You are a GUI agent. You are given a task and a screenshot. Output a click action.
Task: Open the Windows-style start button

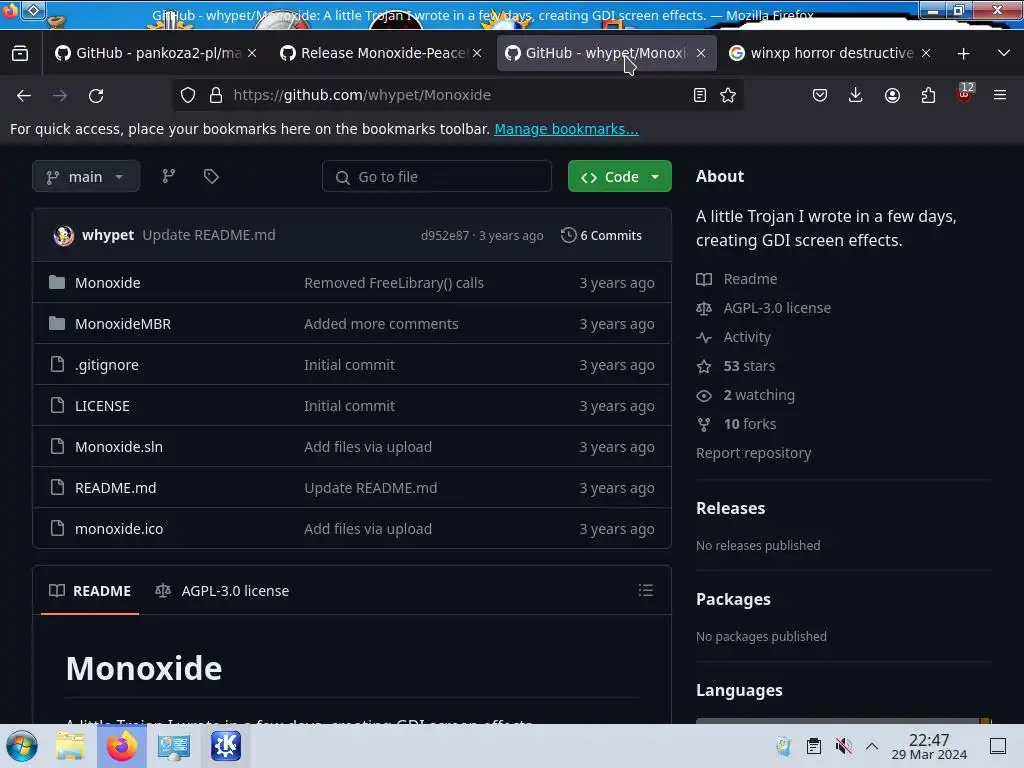22,746
